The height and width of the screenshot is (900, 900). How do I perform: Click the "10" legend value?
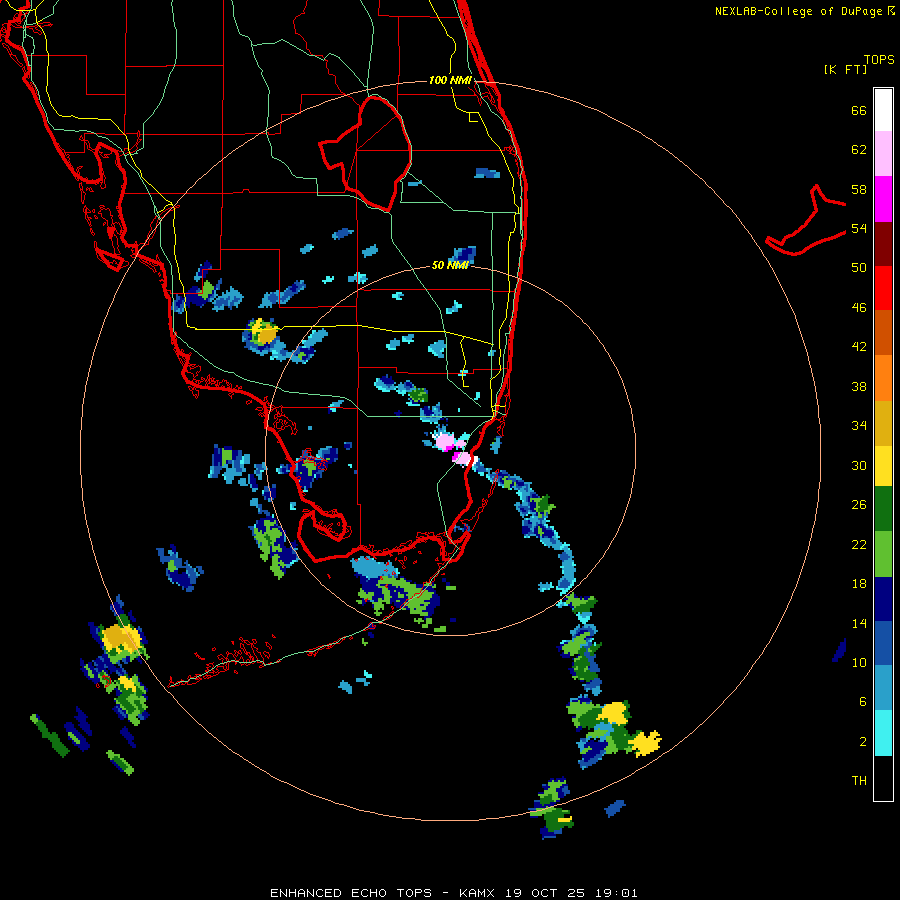tap(859, 662)
